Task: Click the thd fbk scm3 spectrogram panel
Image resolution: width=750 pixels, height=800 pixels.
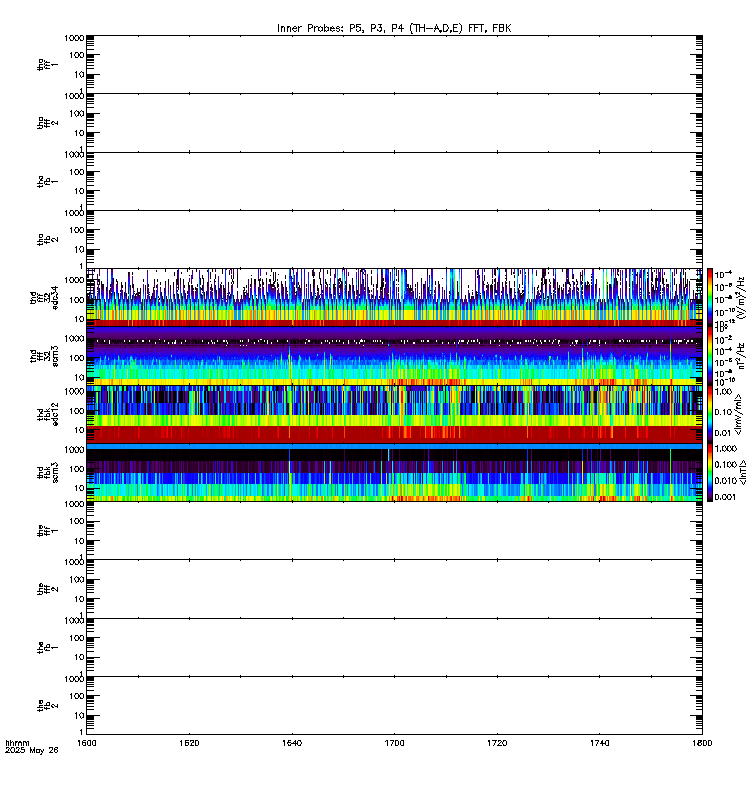Action: 394,472
